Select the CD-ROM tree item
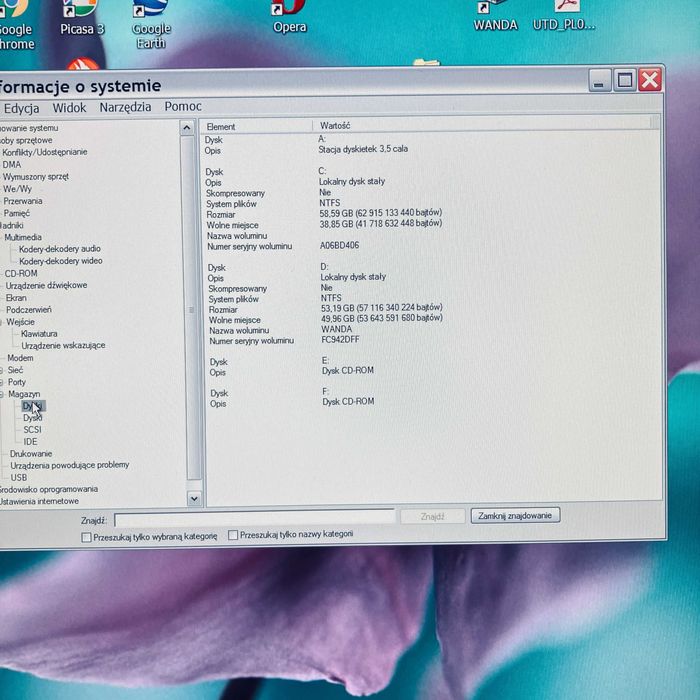Image resolution: width=700 pixels, height=700 pixels. pyautogui.click(x=21, y=273)
